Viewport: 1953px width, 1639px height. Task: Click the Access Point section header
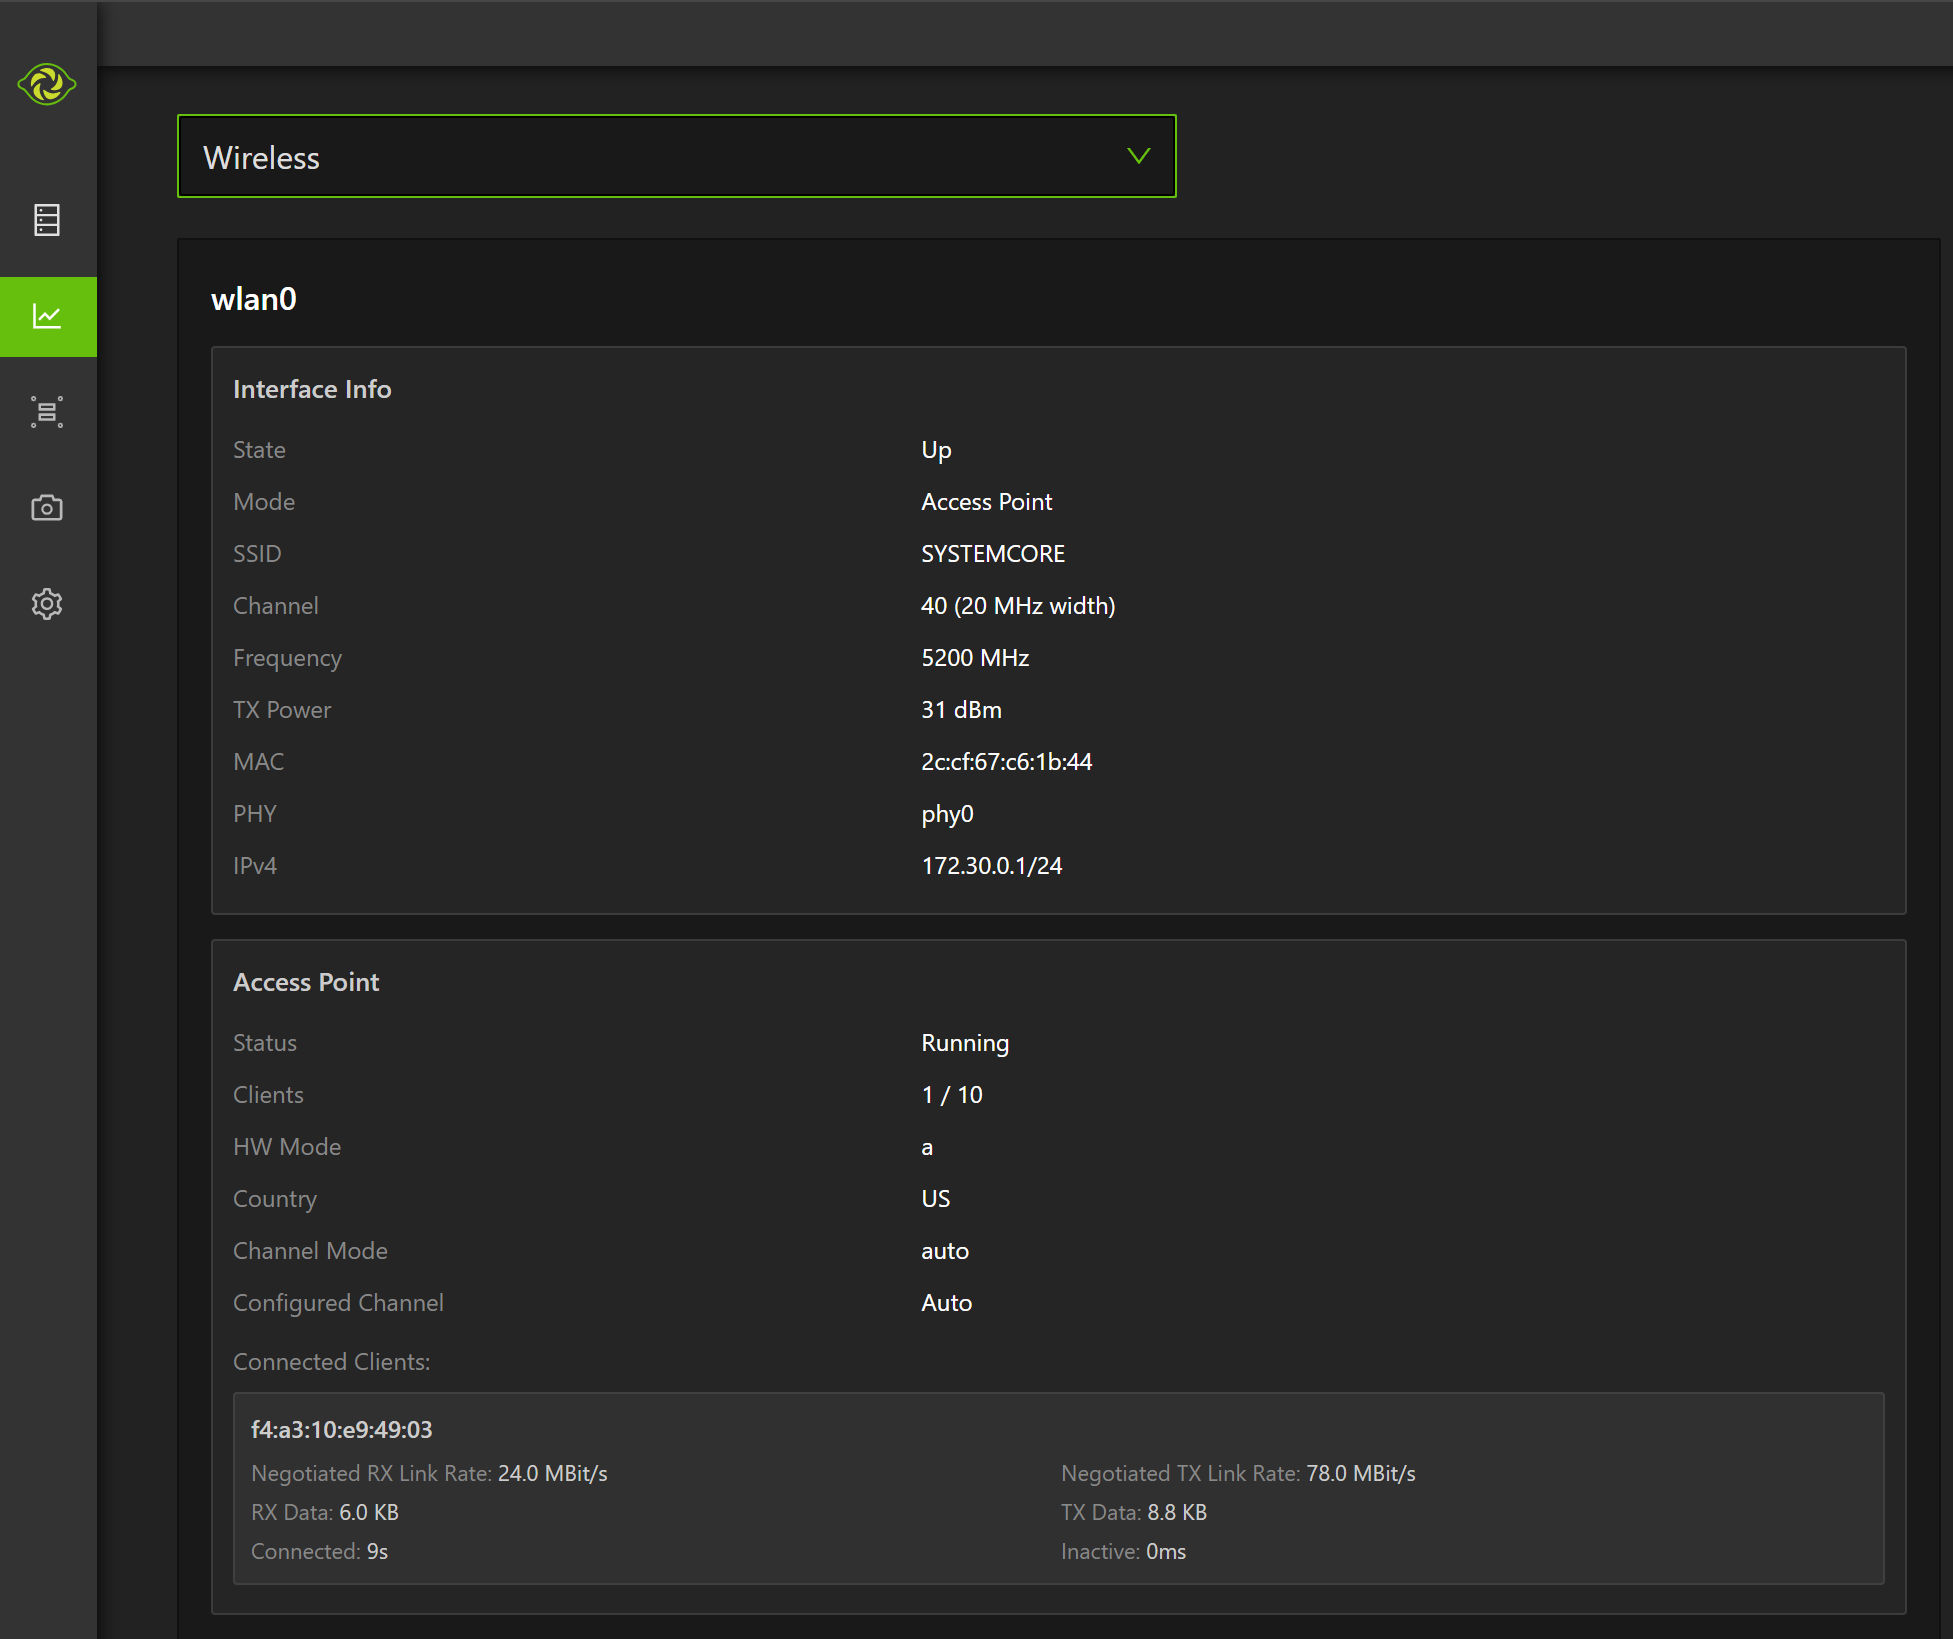(x=306, y=982)
